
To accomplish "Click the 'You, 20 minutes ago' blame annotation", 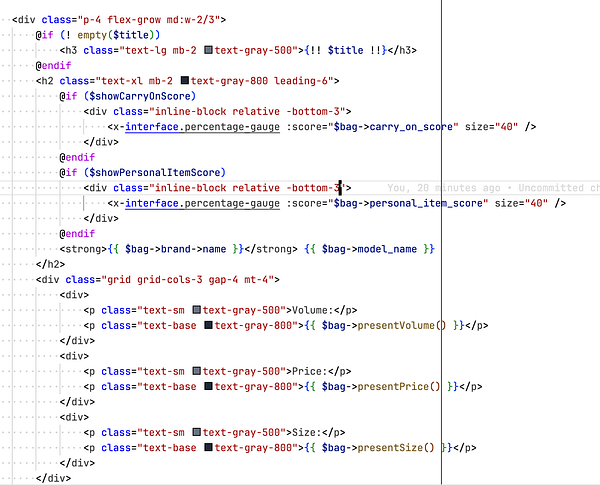I will point(444,188).
